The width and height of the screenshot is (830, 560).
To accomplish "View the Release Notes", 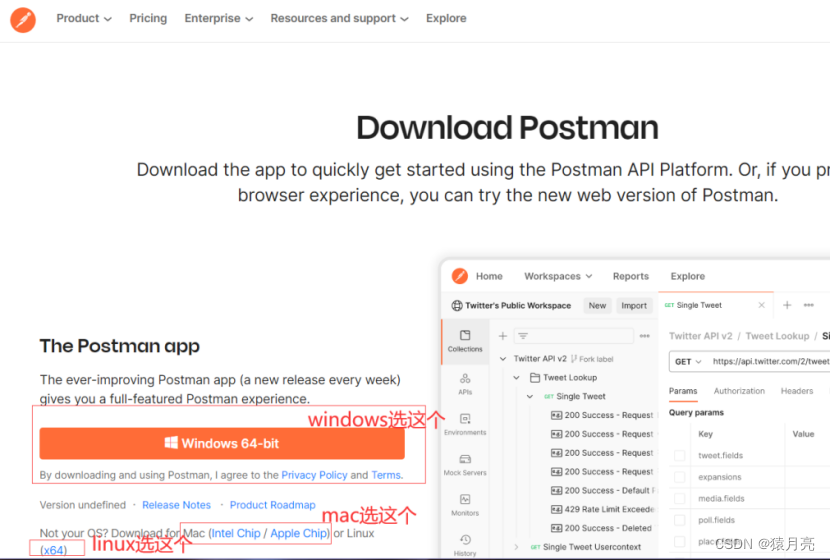I will click(x=176, y=505).
